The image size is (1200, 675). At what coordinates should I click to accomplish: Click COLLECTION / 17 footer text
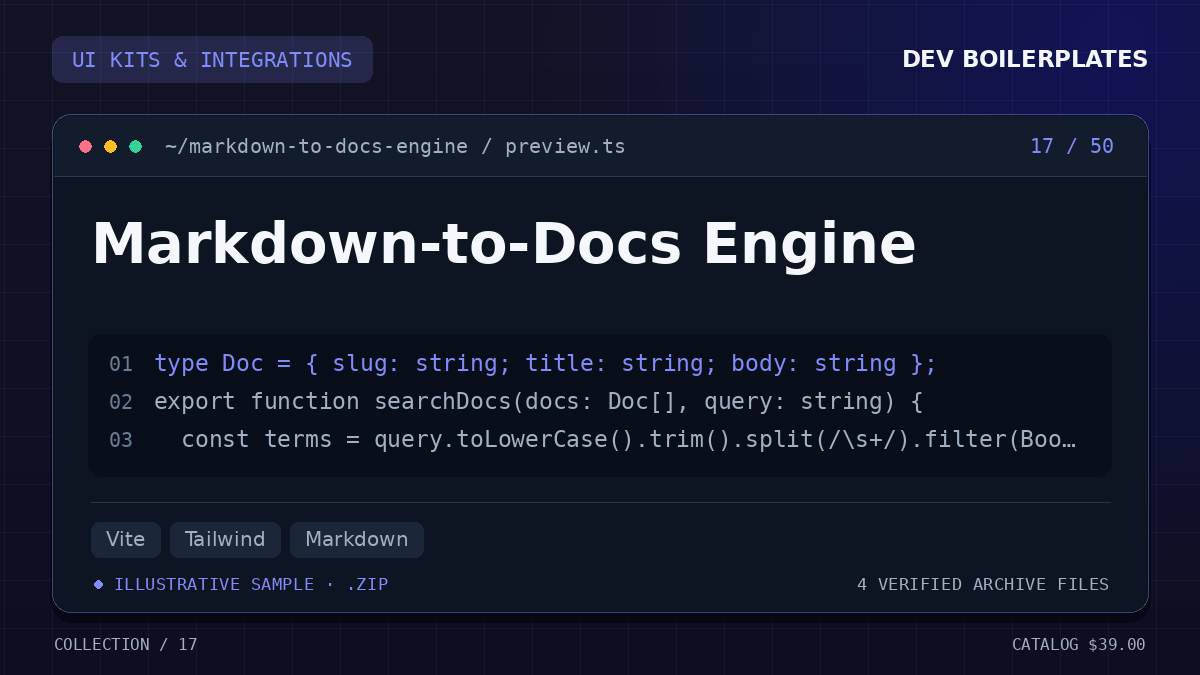coord(126,645)
